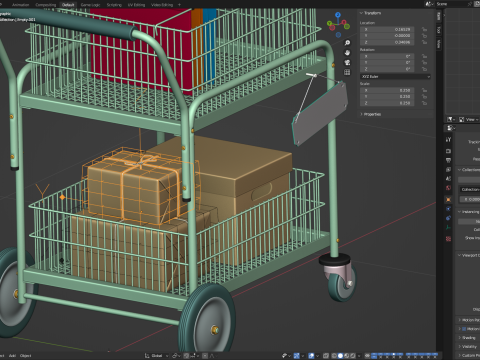Select material preview shading icon
Image resolution: width=480 pixels, height=360 pixels.
click(x=347, y=356)
